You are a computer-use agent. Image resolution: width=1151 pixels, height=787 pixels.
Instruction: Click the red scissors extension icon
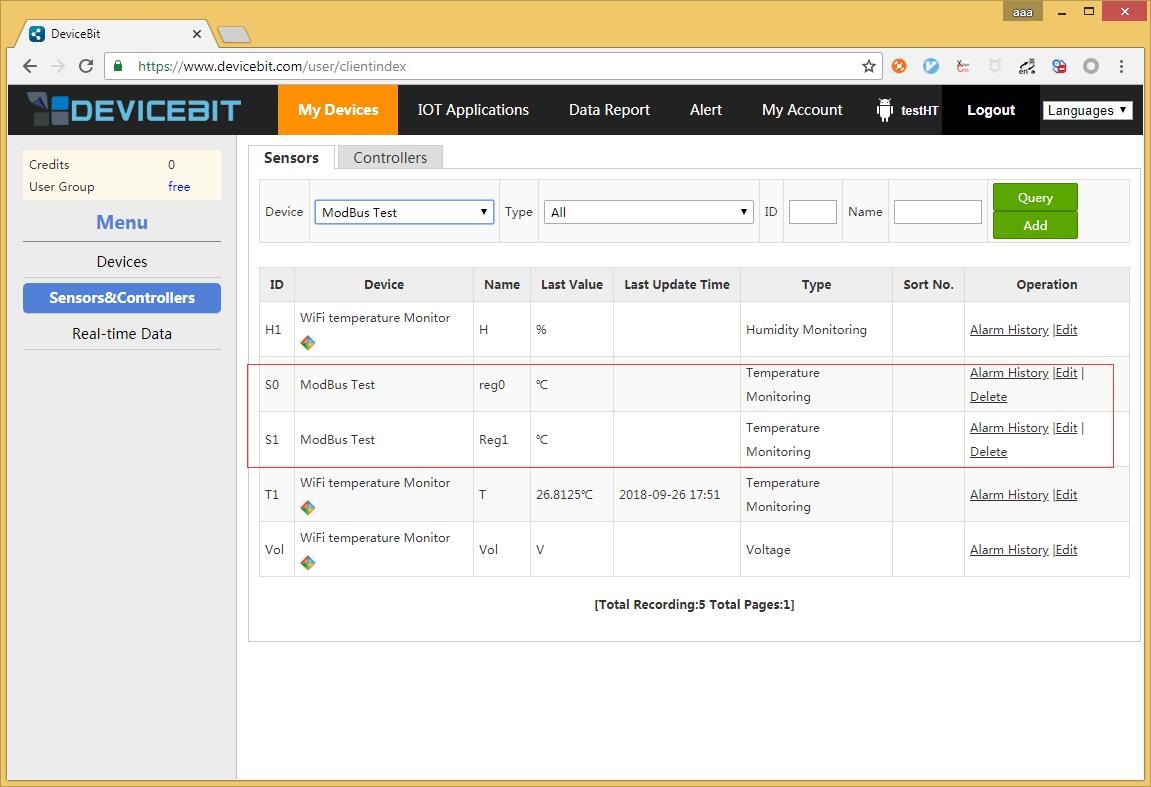[x=963, y=66]
